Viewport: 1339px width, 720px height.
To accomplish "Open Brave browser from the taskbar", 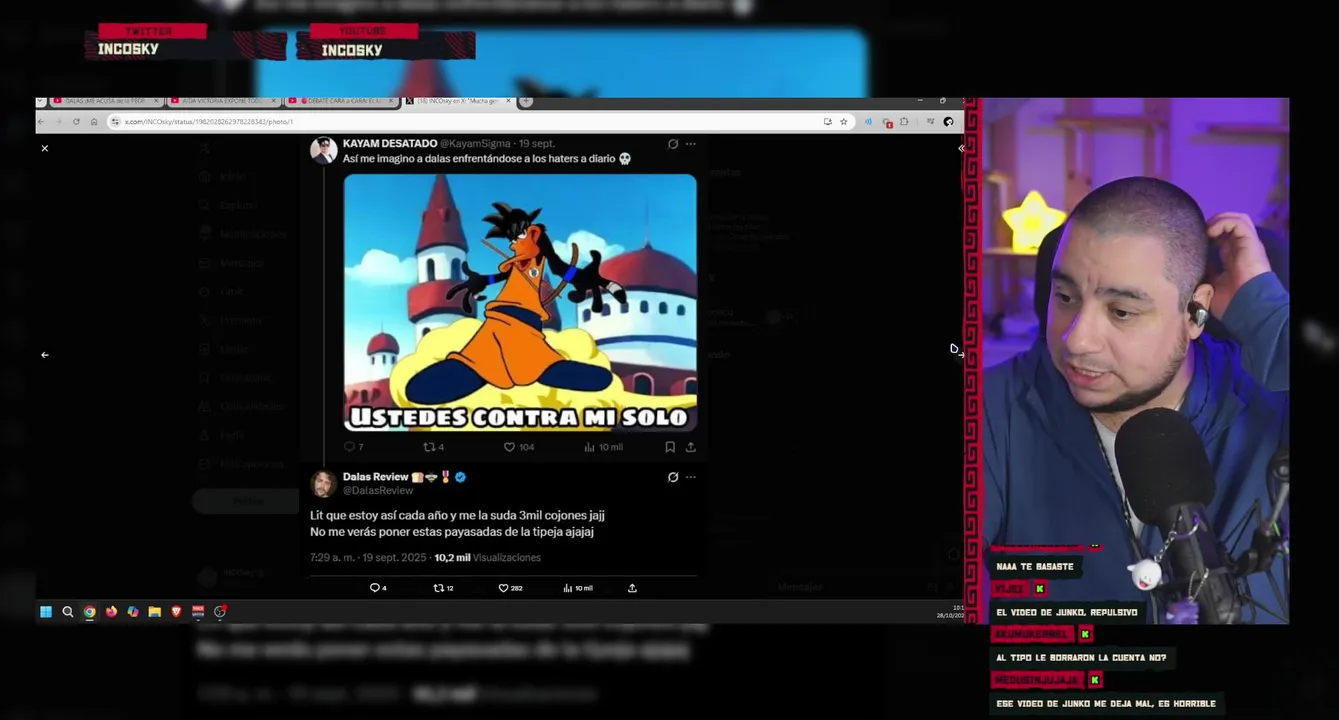I will click(176, 612).
